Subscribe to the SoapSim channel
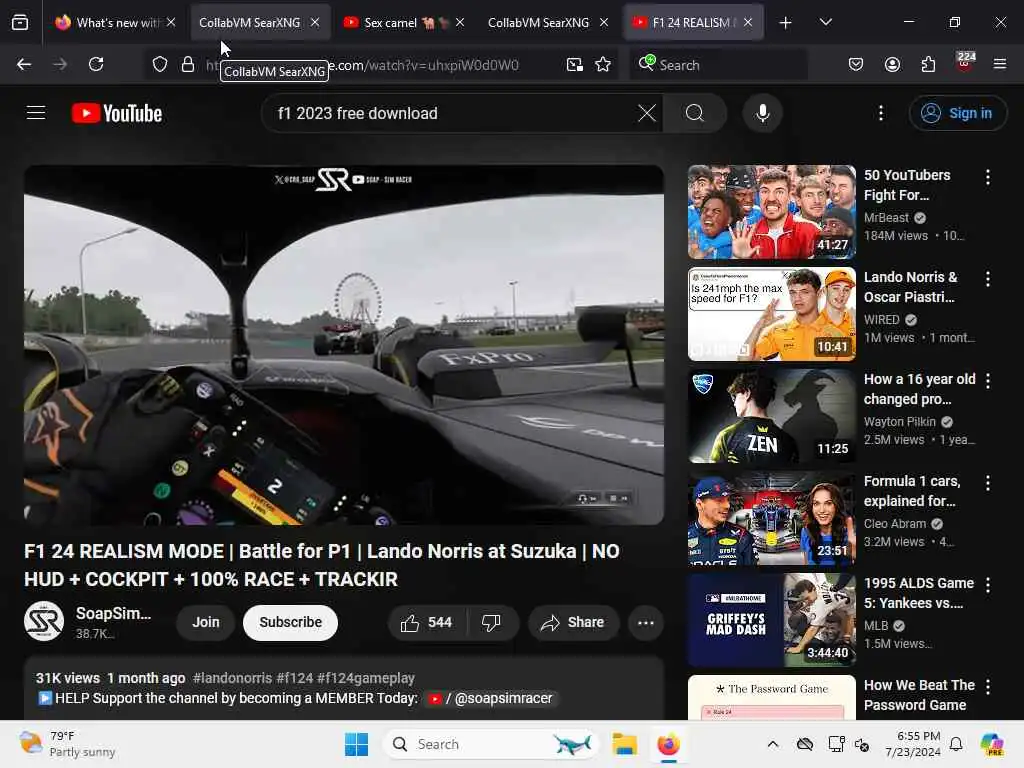 [x=291, y=622]
